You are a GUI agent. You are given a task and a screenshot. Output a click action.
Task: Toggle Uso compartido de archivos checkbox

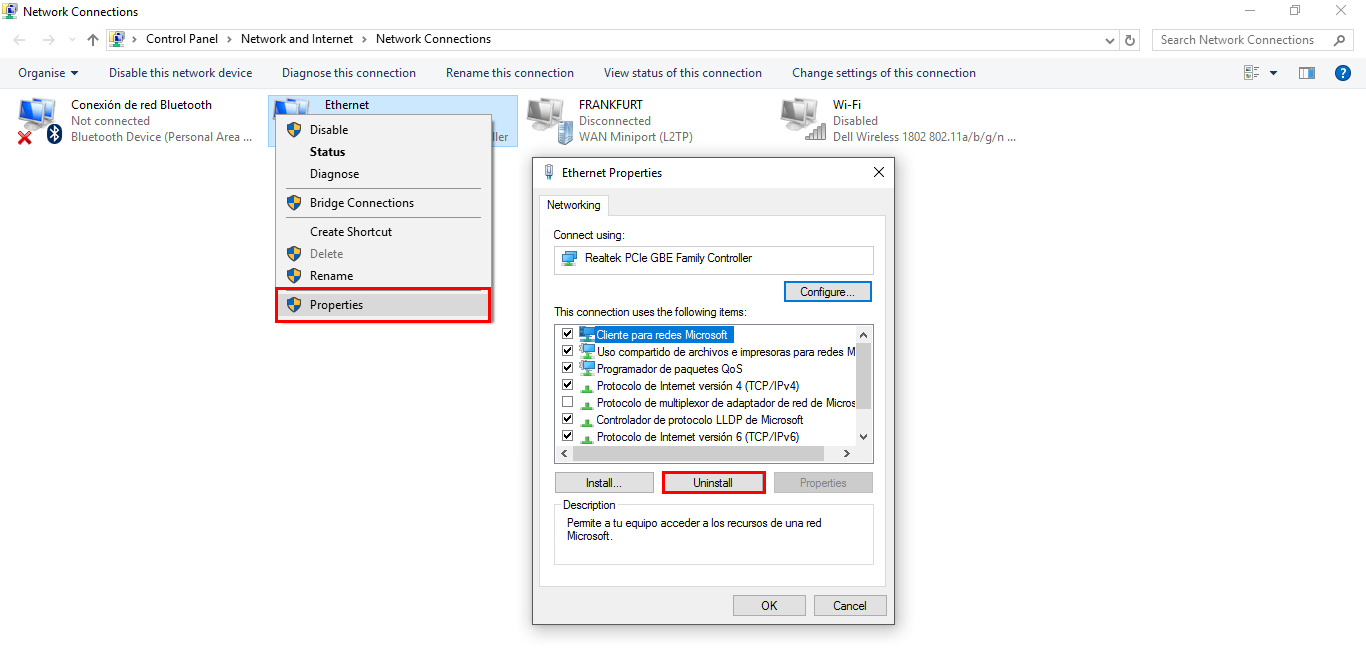tap(568, 351)
